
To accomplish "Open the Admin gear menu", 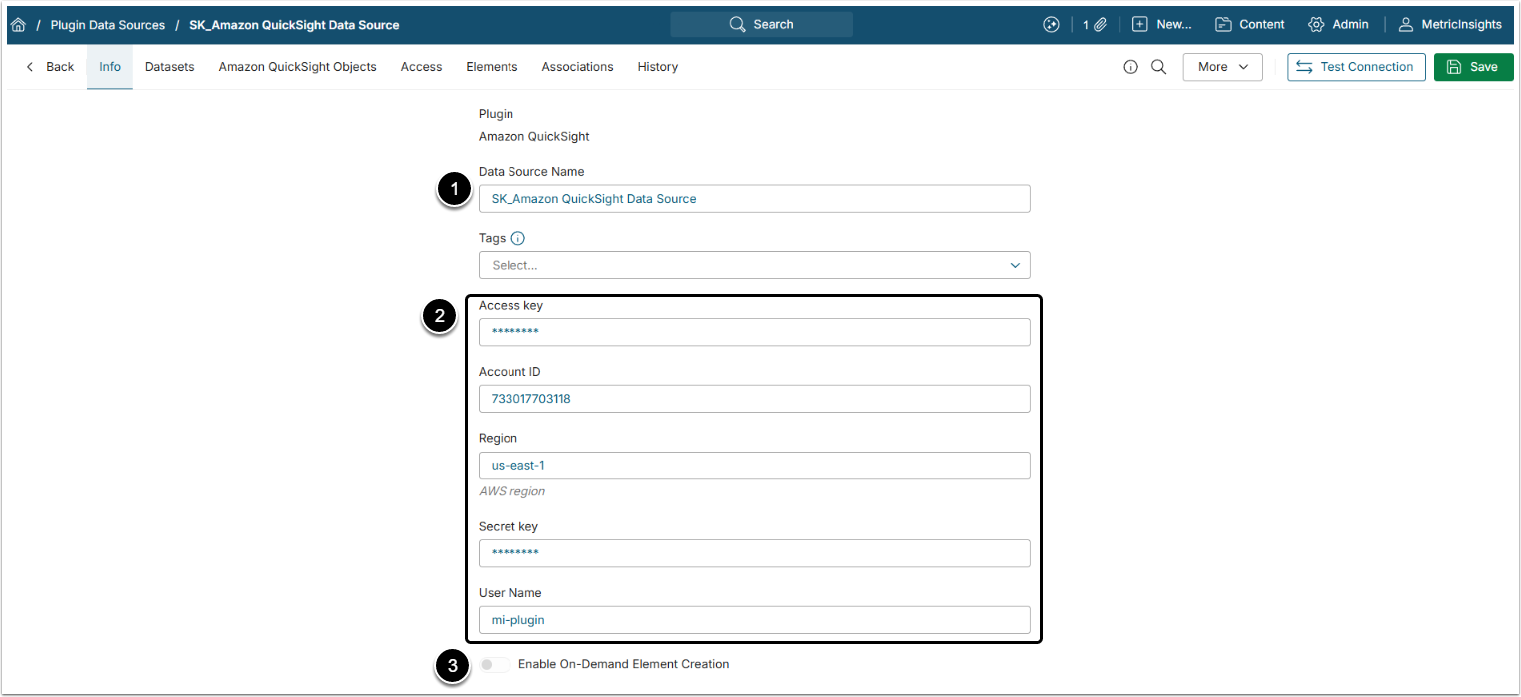I will click(1338, 25).
